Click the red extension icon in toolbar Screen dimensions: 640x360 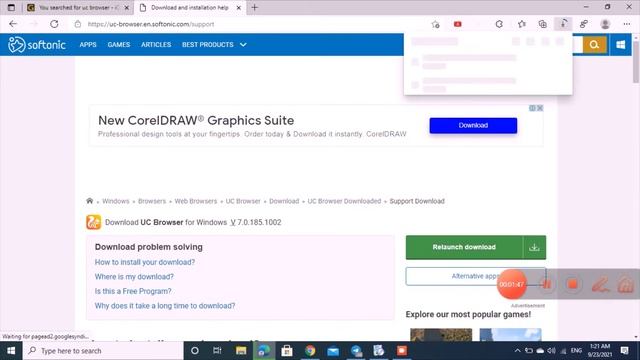(x=458, y=24)
